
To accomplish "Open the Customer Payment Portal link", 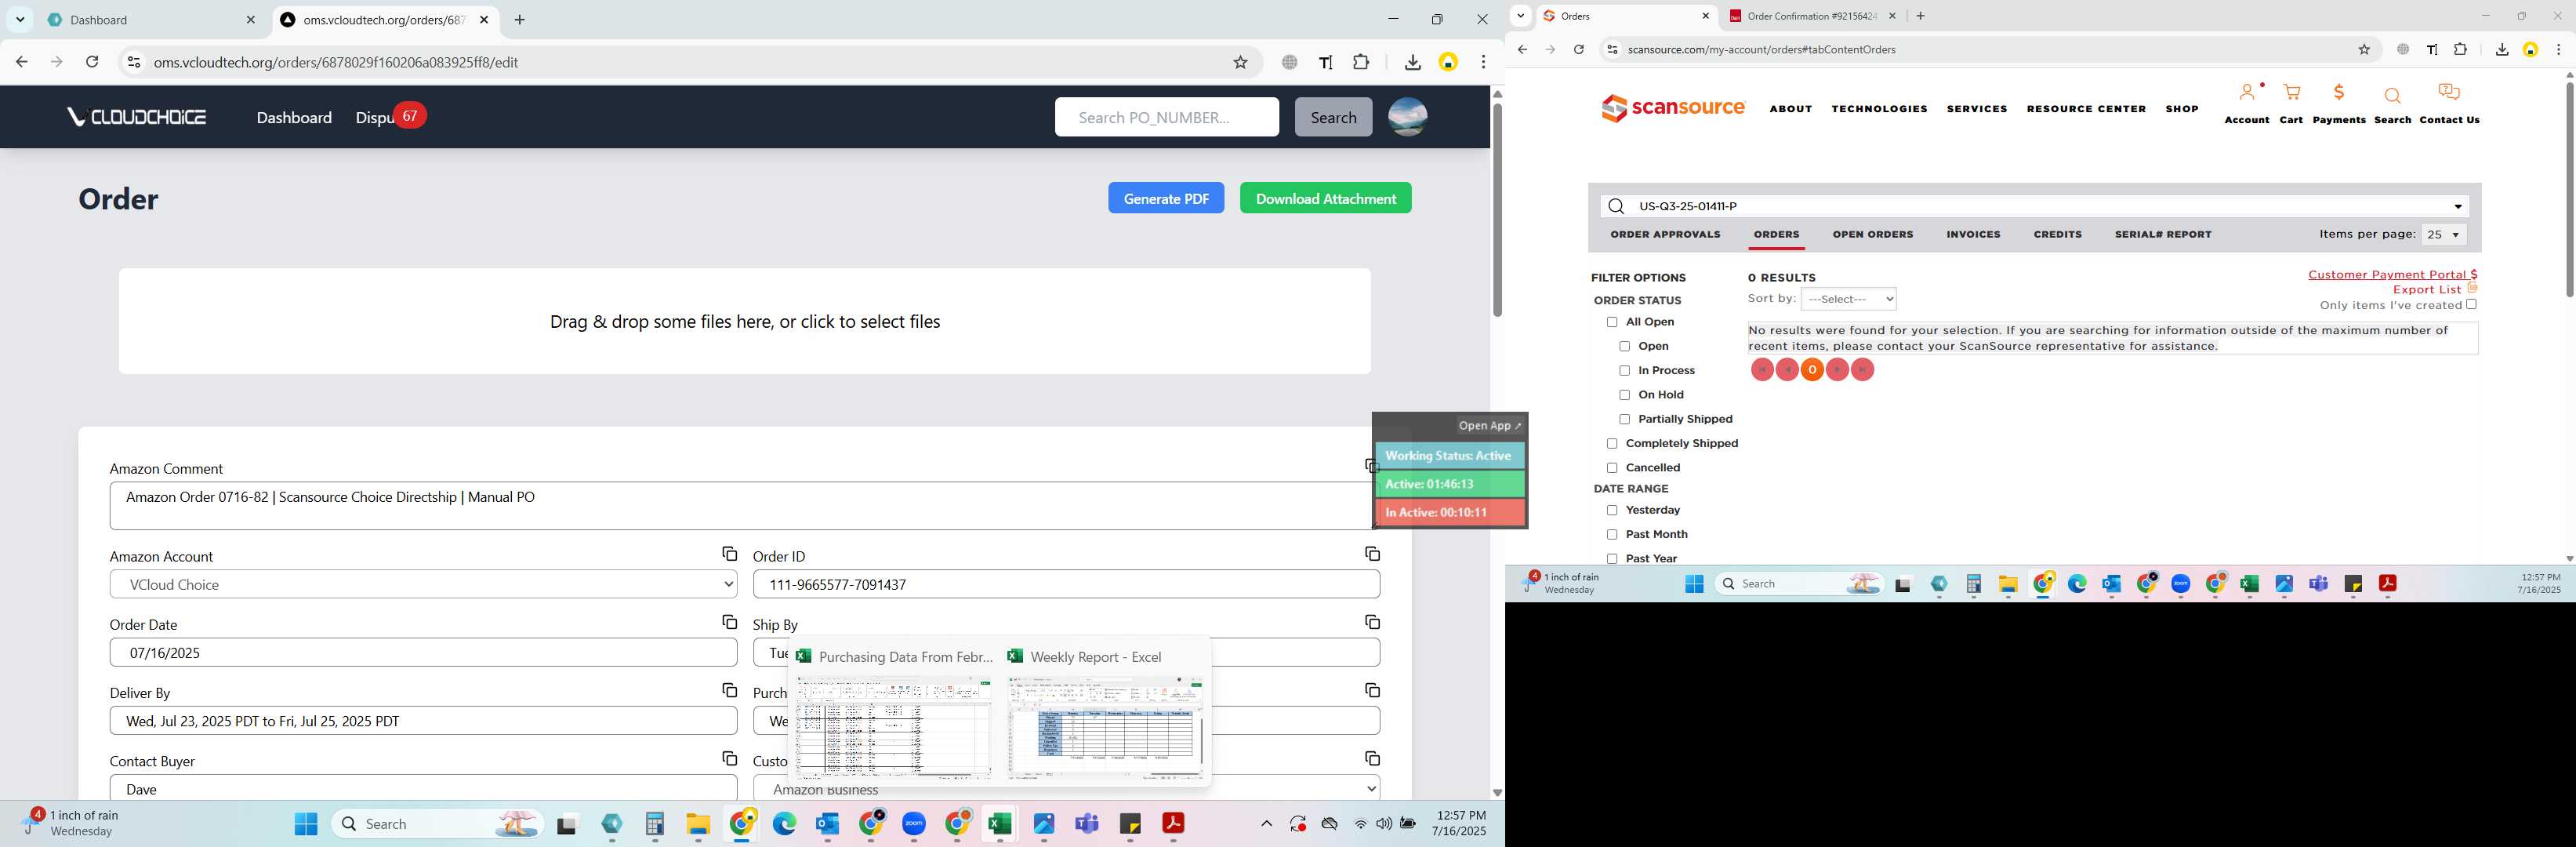I will (x=2392, y=274).
